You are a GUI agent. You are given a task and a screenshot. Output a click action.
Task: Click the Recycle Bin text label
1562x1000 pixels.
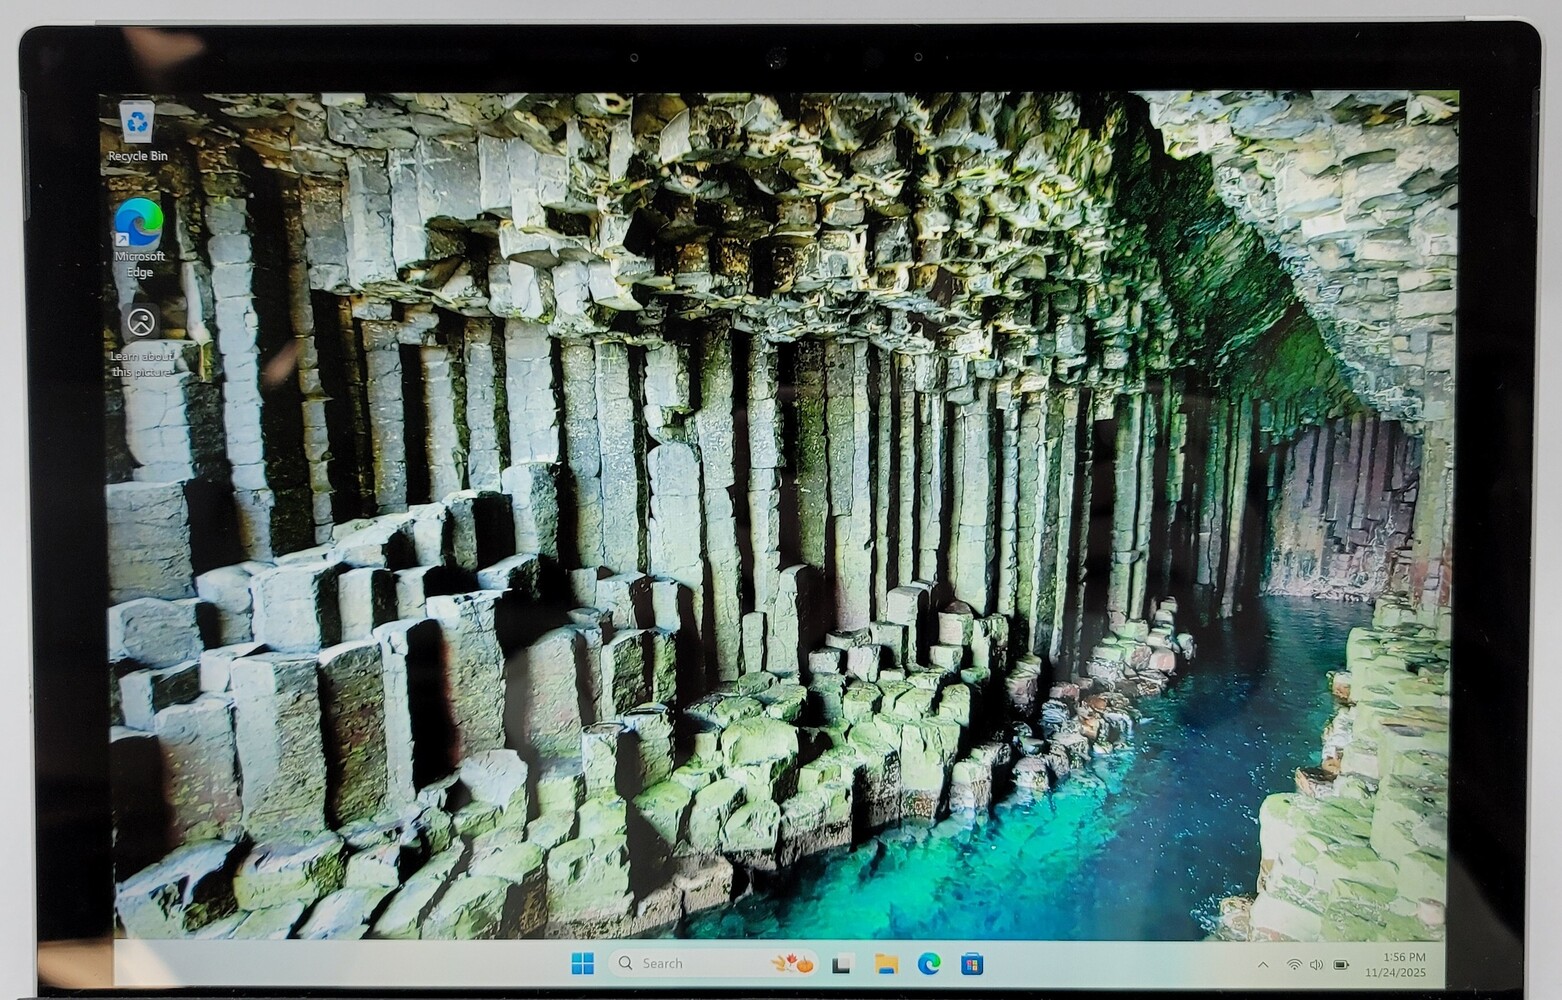138,156
